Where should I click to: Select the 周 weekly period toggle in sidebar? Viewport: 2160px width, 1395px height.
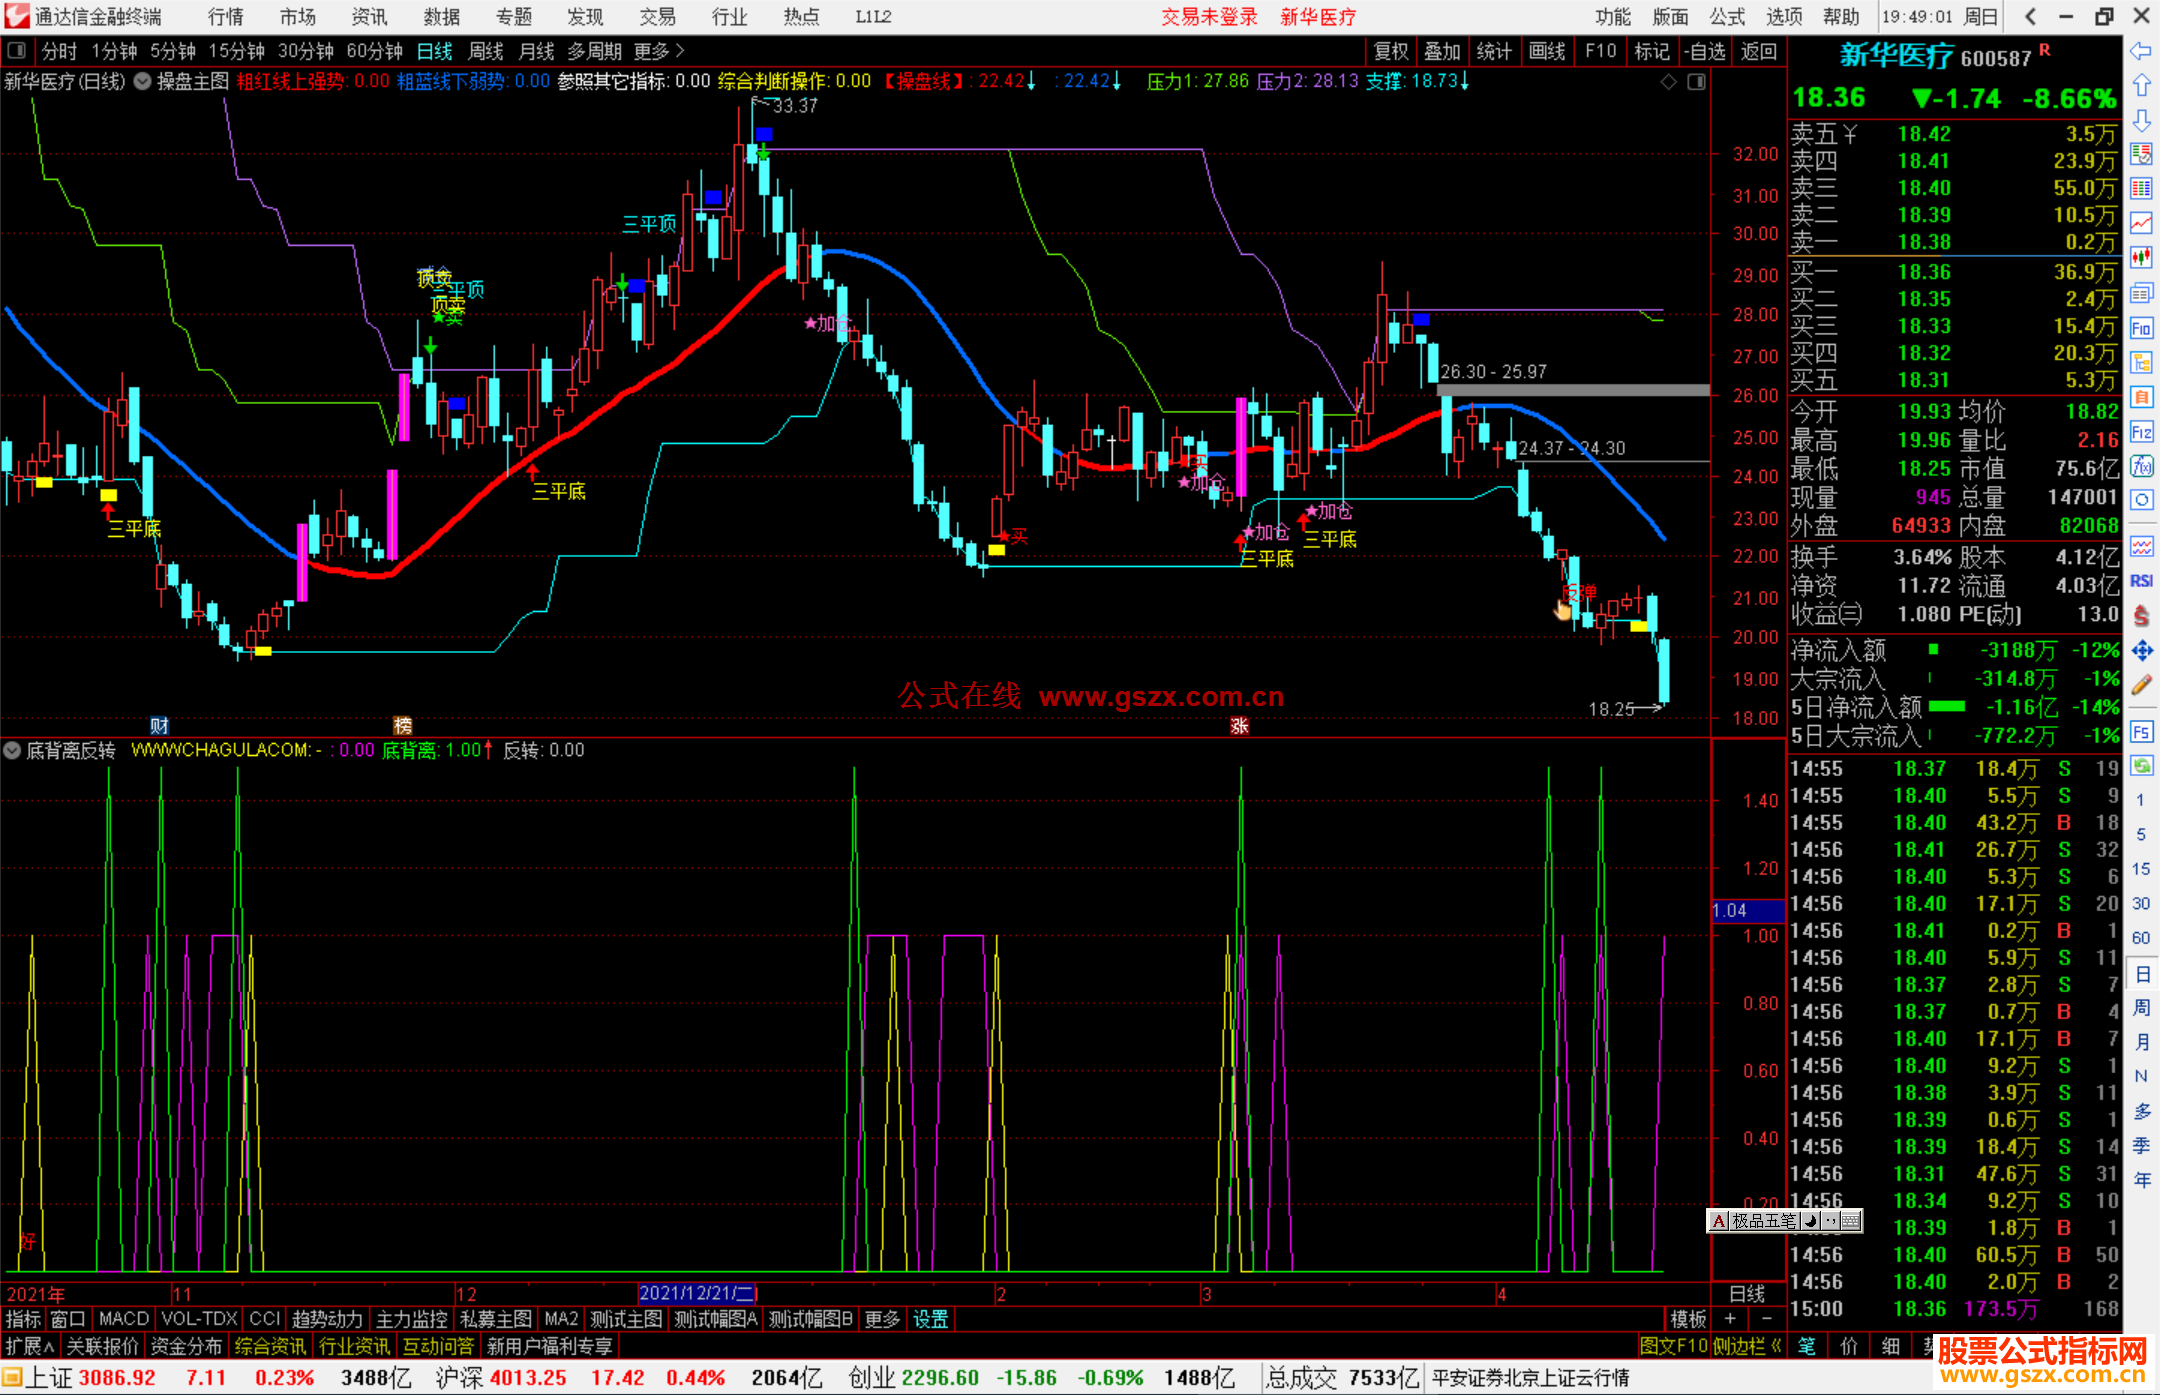click(2142, 1007)
